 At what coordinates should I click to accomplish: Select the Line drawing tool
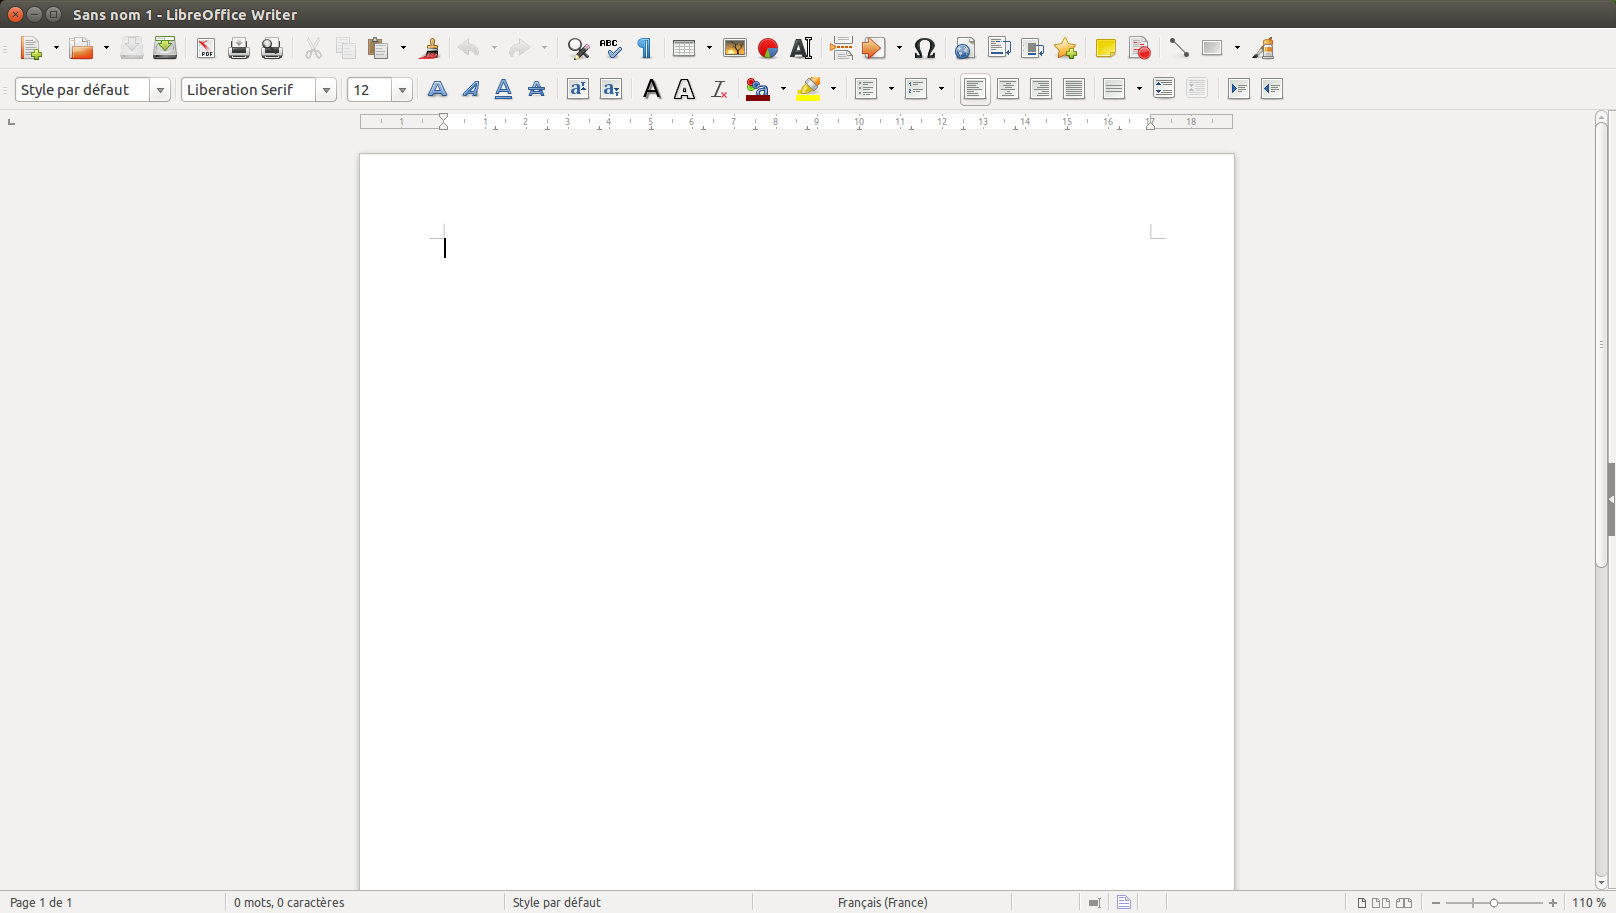(x=1179, y=48)
